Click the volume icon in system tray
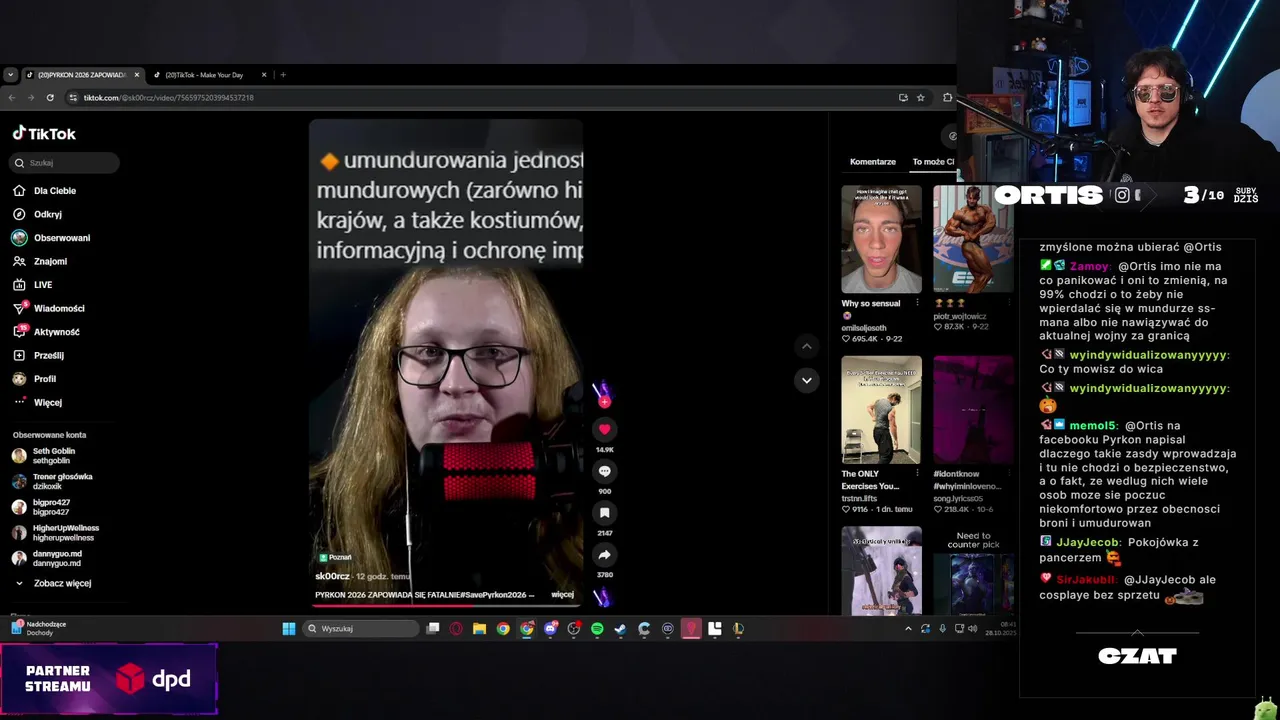Viewport: 1280px width, 720px height. point(972,629)
